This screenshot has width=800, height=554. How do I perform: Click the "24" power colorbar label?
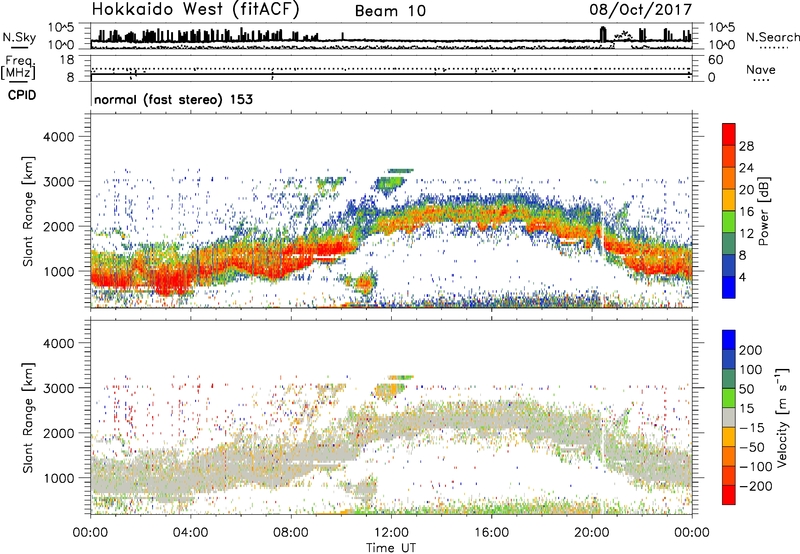click(x=746, y=168)
